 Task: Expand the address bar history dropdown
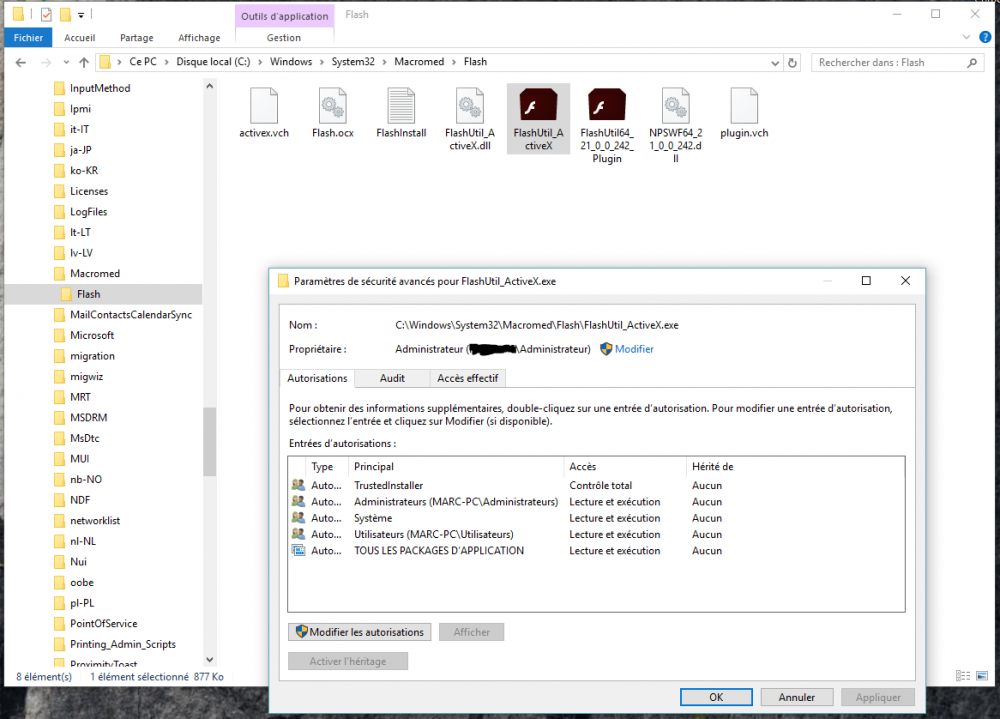pyautogui.click(x=774, y=62)
